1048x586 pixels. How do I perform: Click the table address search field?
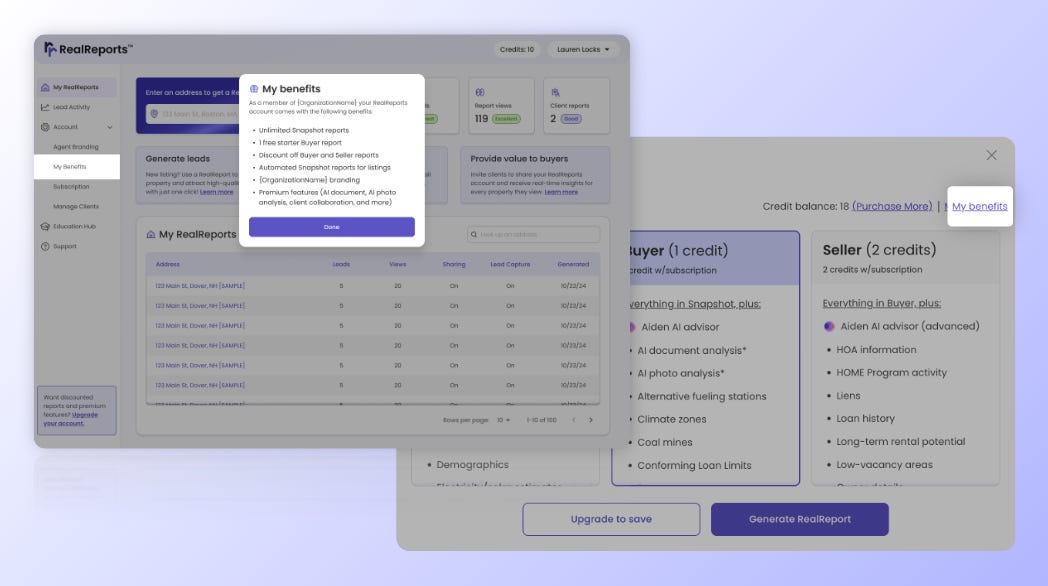point(533,235)
